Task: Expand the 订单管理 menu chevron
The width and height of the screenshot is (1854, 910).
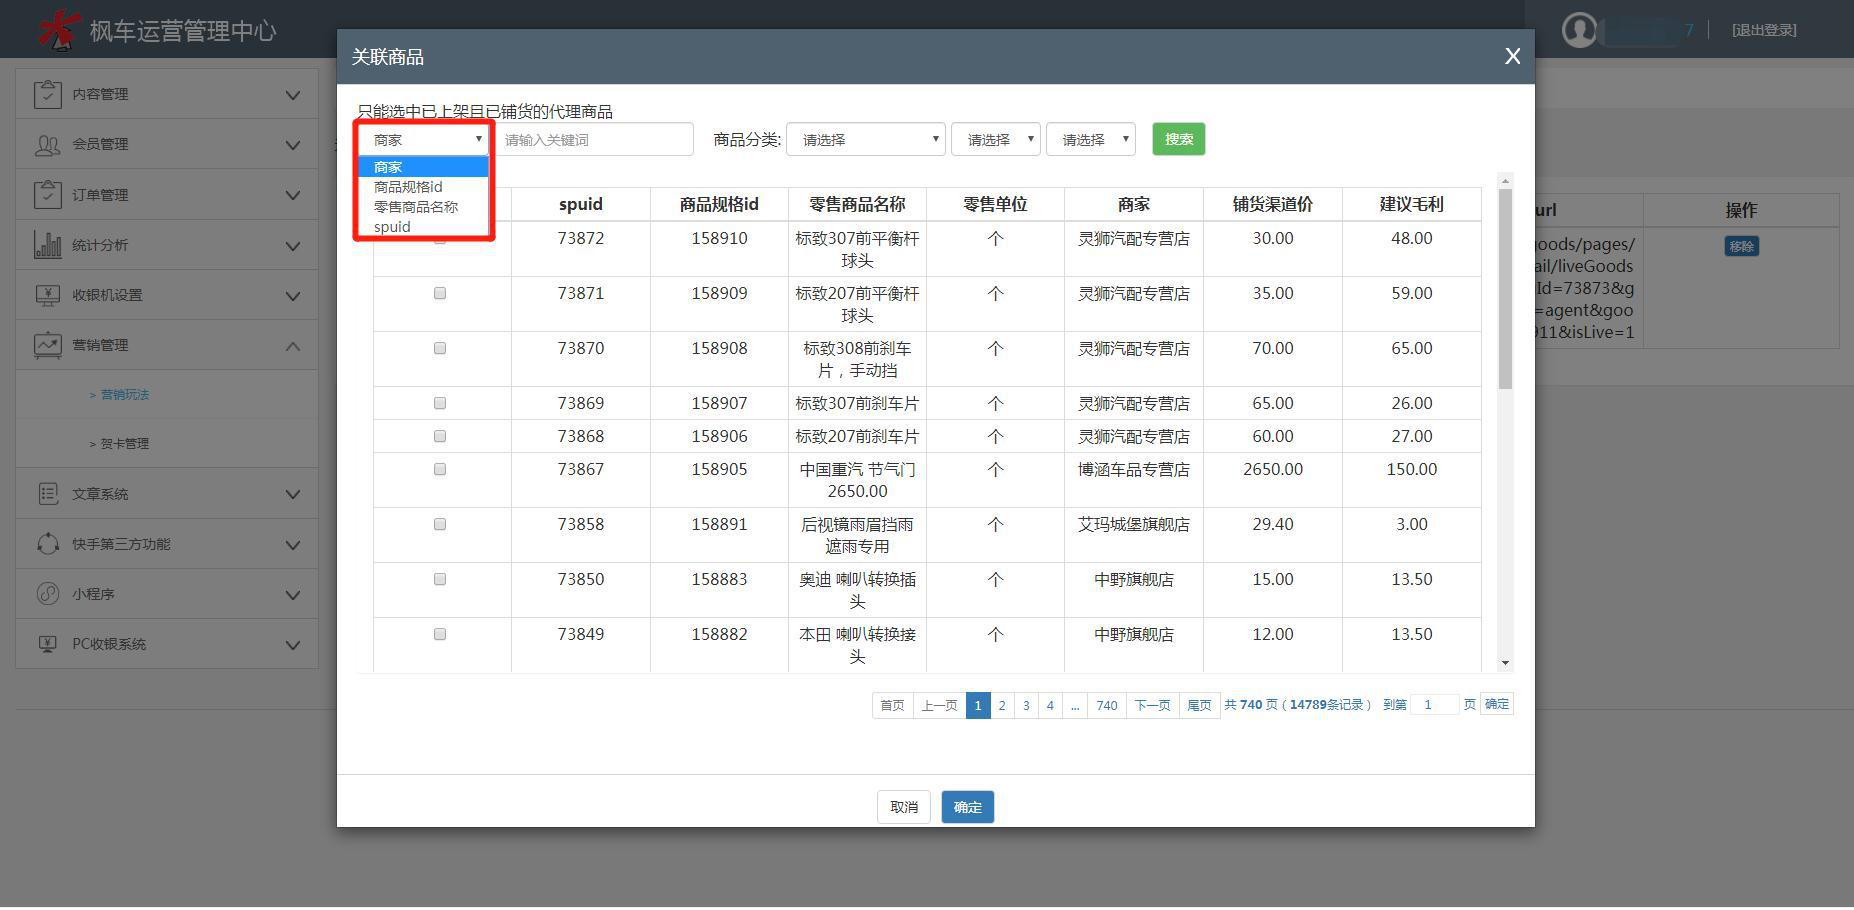Action: tap(292, 195)
